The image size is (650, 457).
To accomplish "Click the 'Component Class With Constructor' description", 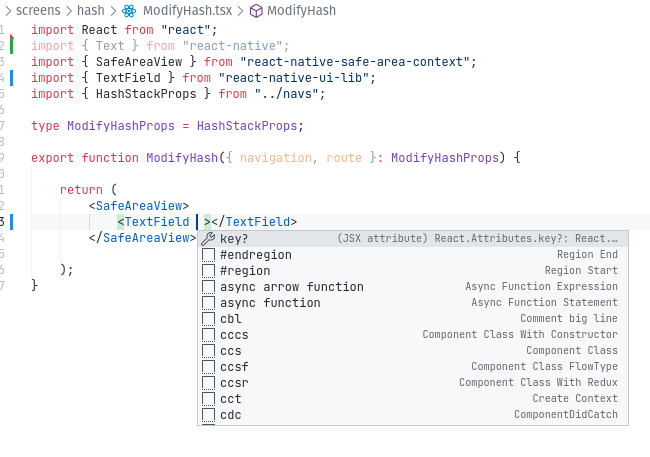I will 520,334.
